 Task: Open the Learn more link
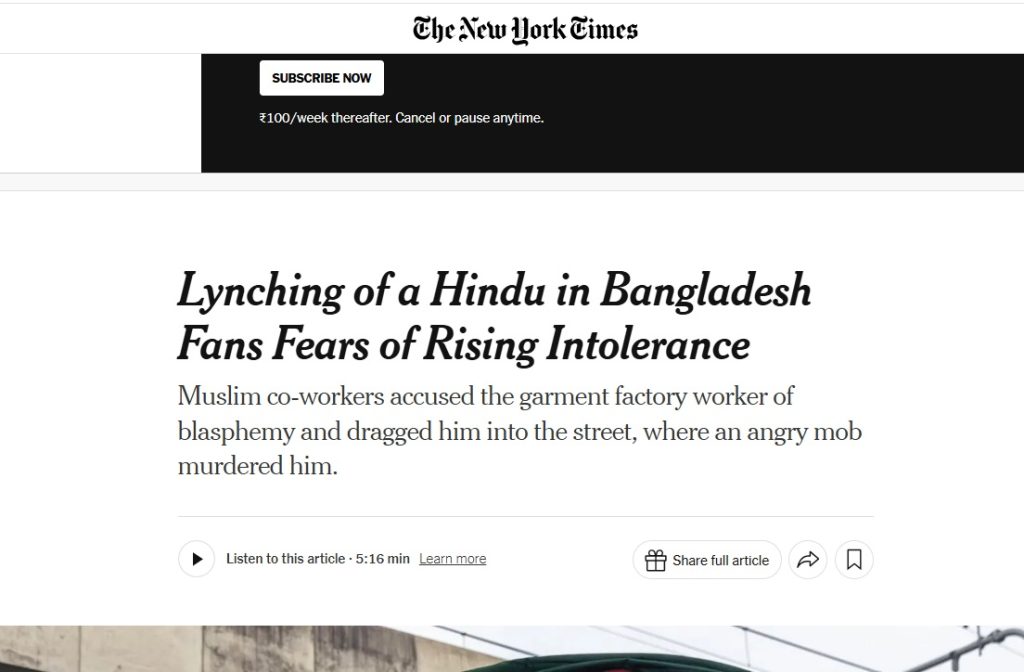(452, 559)
